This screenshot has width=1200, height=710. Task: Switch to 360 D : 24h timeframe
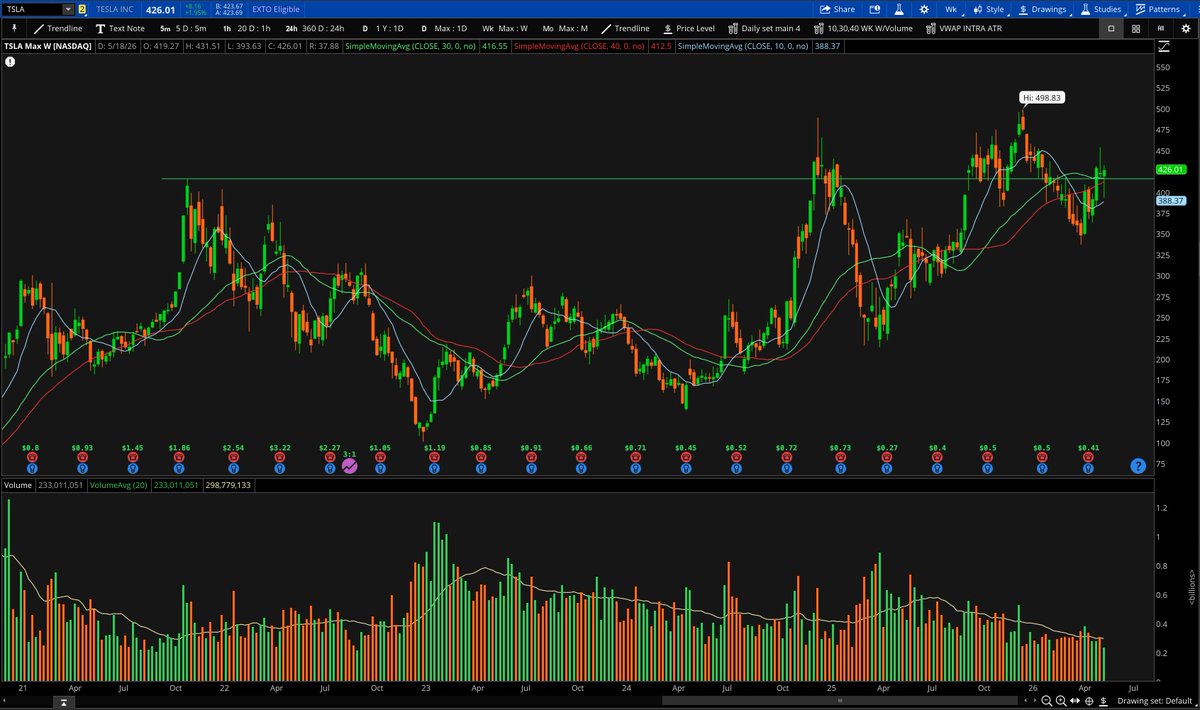tap(317, 29)
